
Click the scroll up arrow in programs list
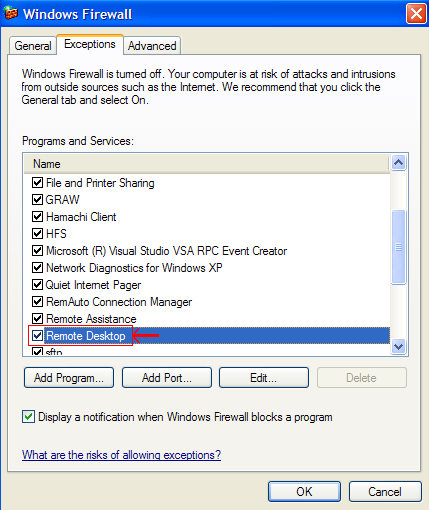click(398, 163)
